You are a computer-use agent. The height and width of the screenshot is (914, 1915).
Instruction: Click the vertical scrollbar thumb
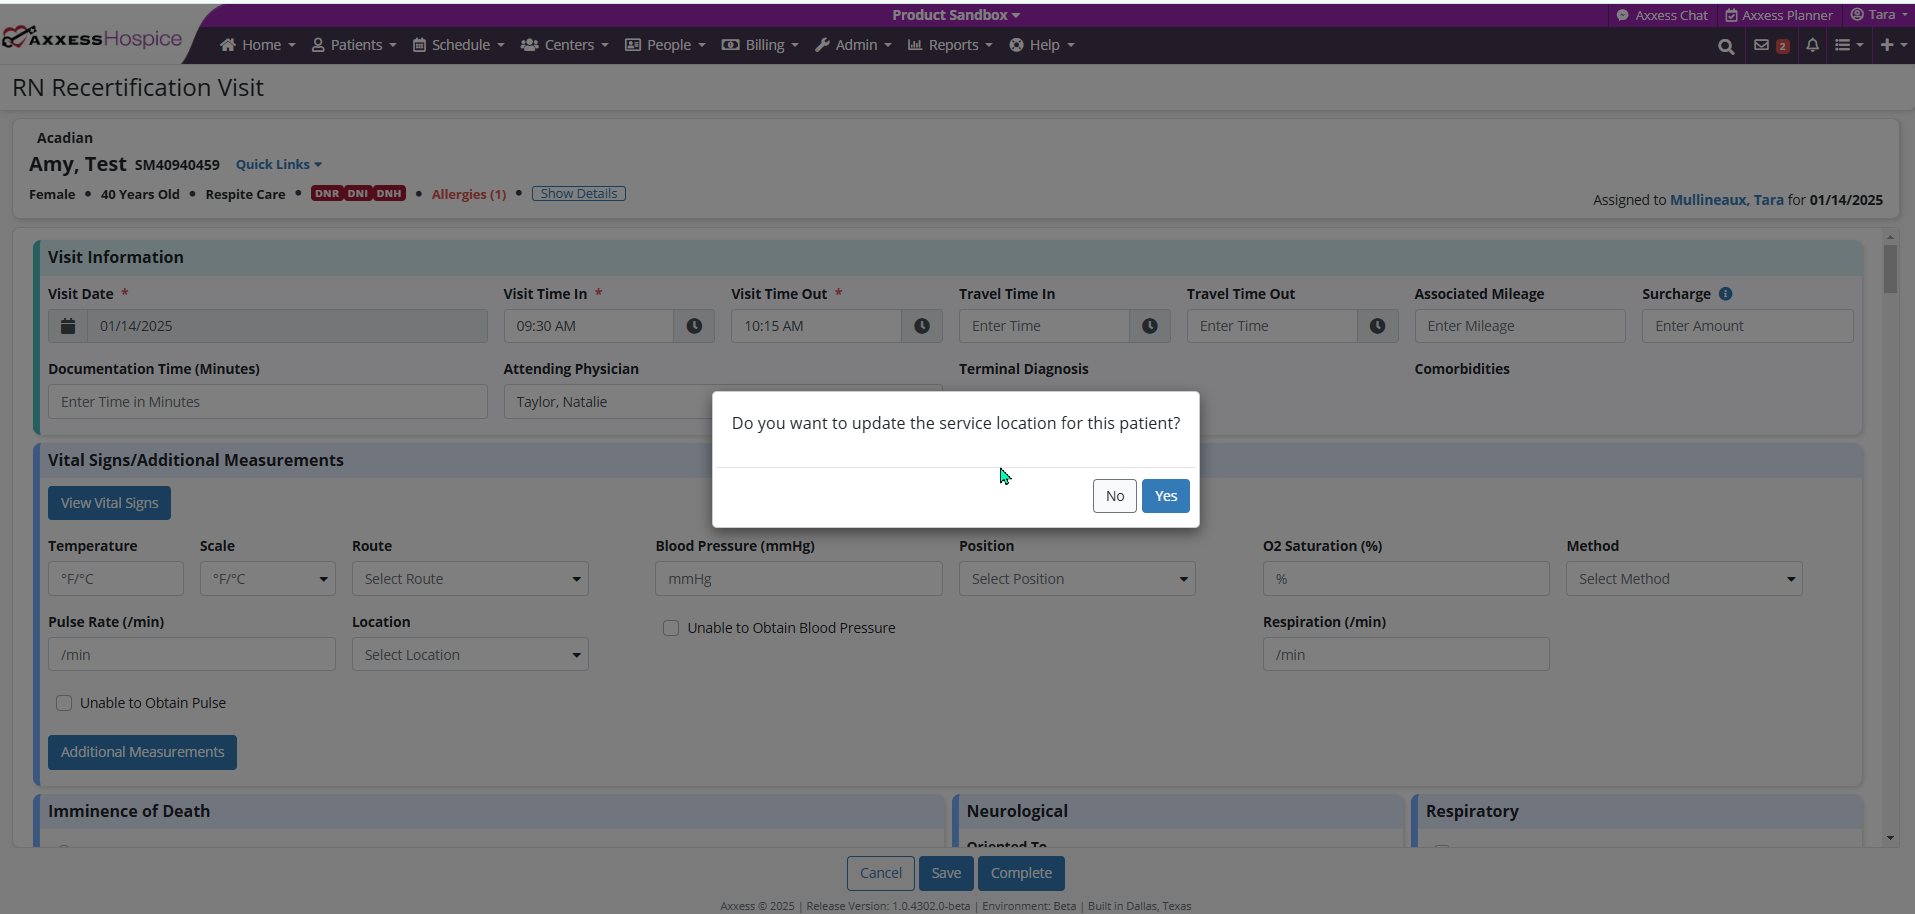pyautogui.click(x=1889, y=268)
